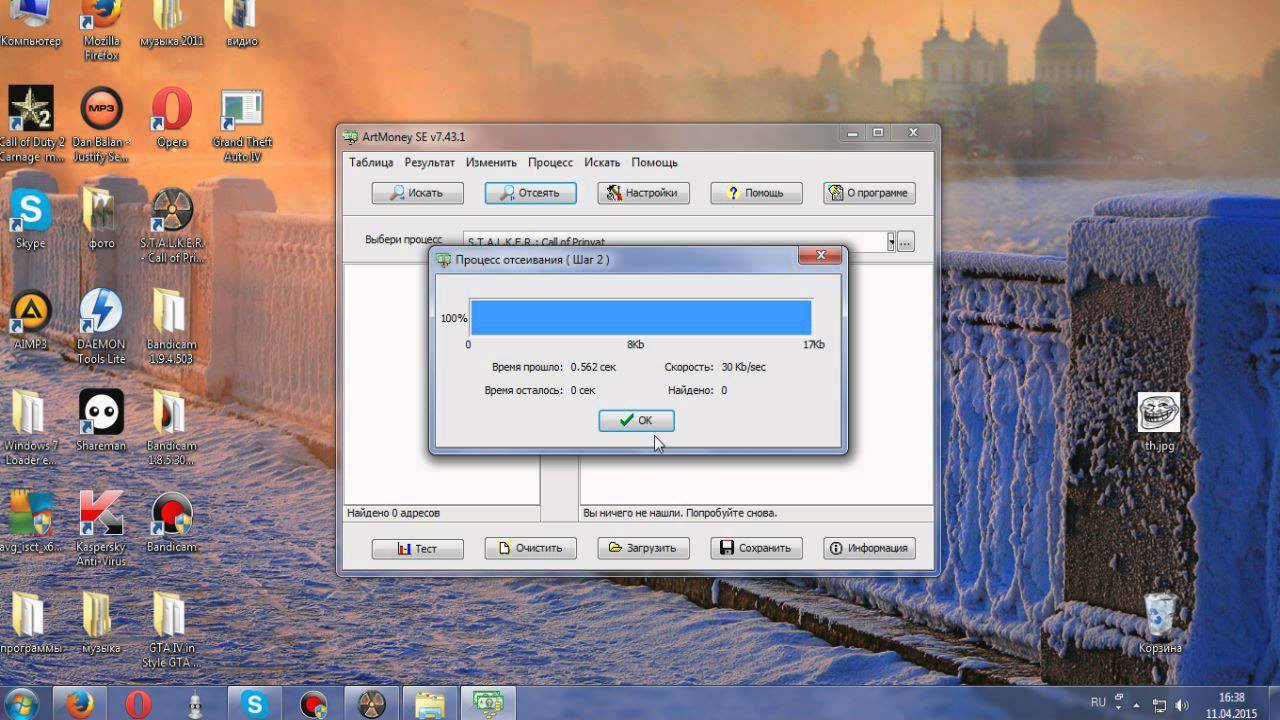
Task: Click the Загрузить button
Action: [x=644, y=548]
